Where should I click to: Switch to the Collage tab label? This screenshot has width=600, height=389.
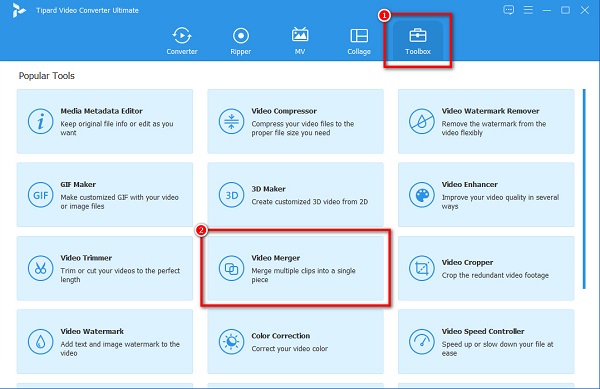359,52
